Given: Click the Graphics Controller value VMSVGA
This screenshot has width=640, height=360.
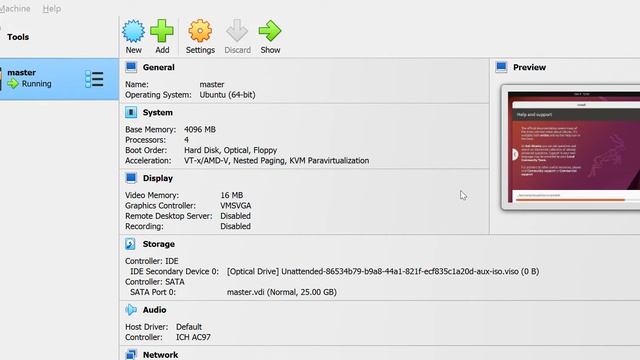Looking at the screenshot, I should click(x=236, y=205).
